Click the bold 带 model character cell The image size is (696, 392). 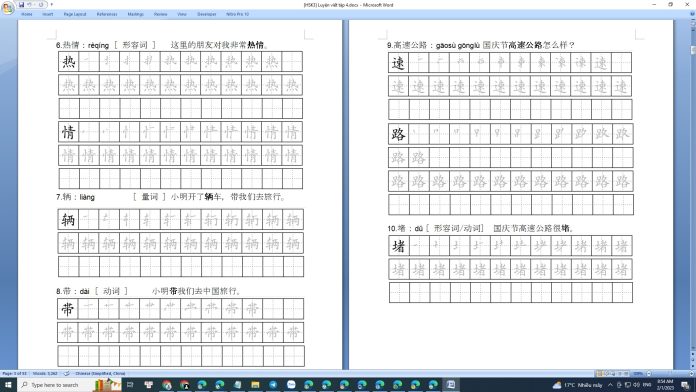[x=67, y=309]
